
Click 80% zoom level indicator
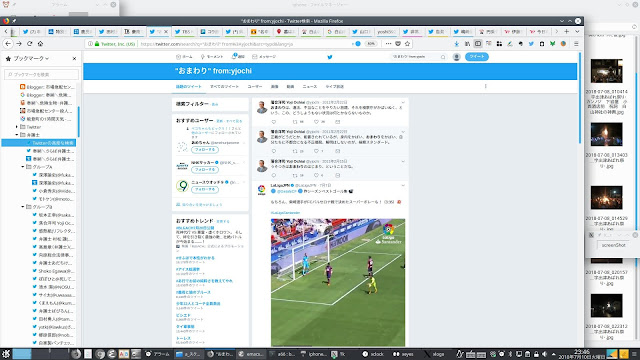tap(371, 44)
